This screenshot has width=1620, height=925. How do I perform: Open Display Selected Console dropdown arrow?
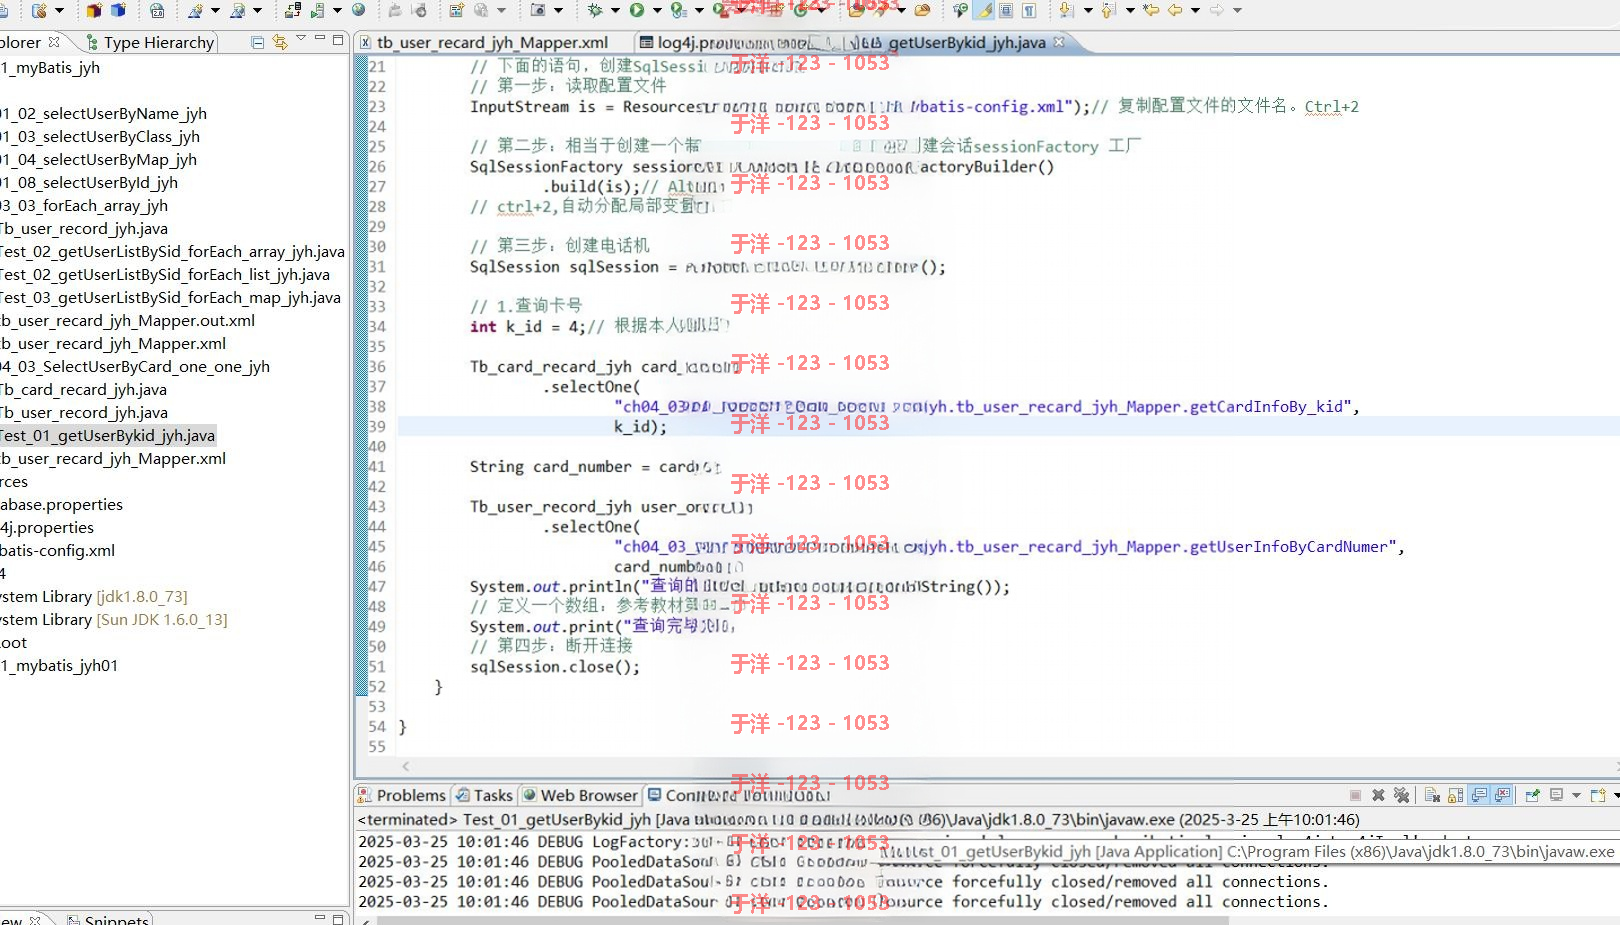point(1576,795)
